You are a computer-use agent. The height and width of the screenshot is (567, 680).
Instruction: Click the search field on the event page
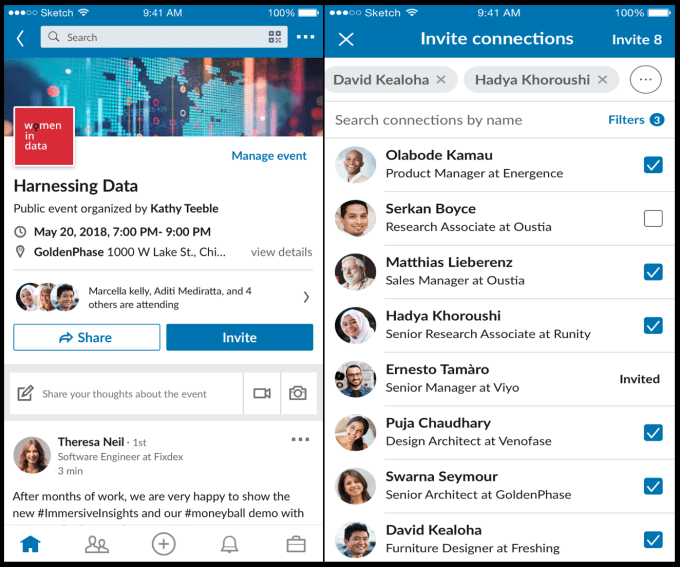coord(164,37)
